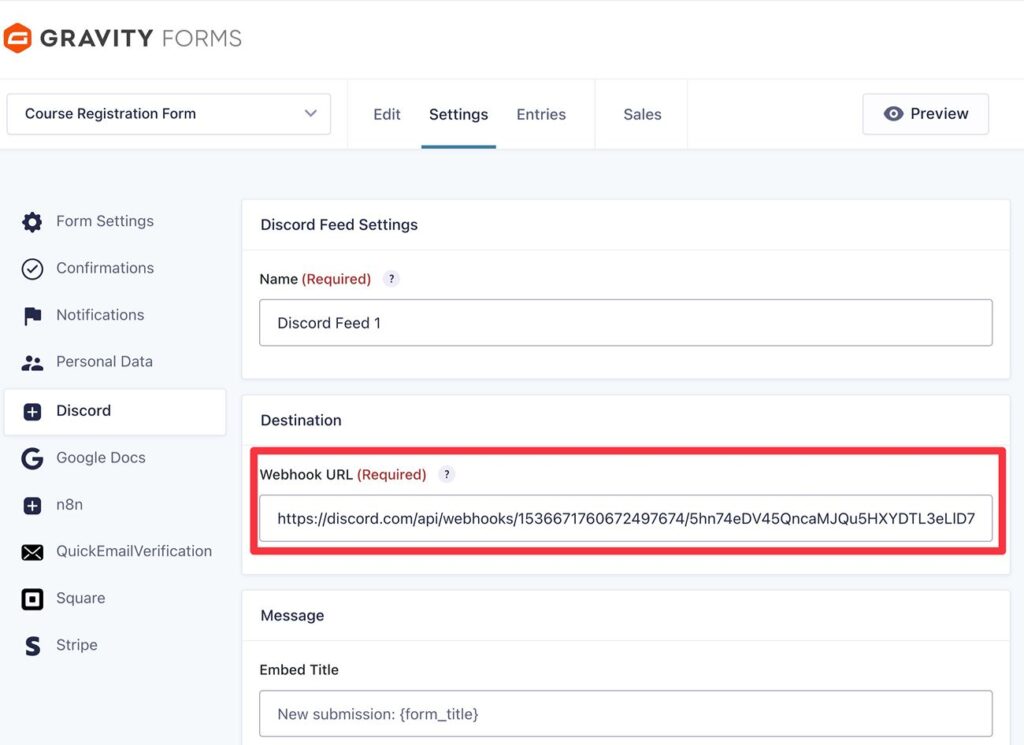Click the form switcher chevron arrow
Screen dimensions: 1024x745
pyautogui.click(x=311, y=113)
